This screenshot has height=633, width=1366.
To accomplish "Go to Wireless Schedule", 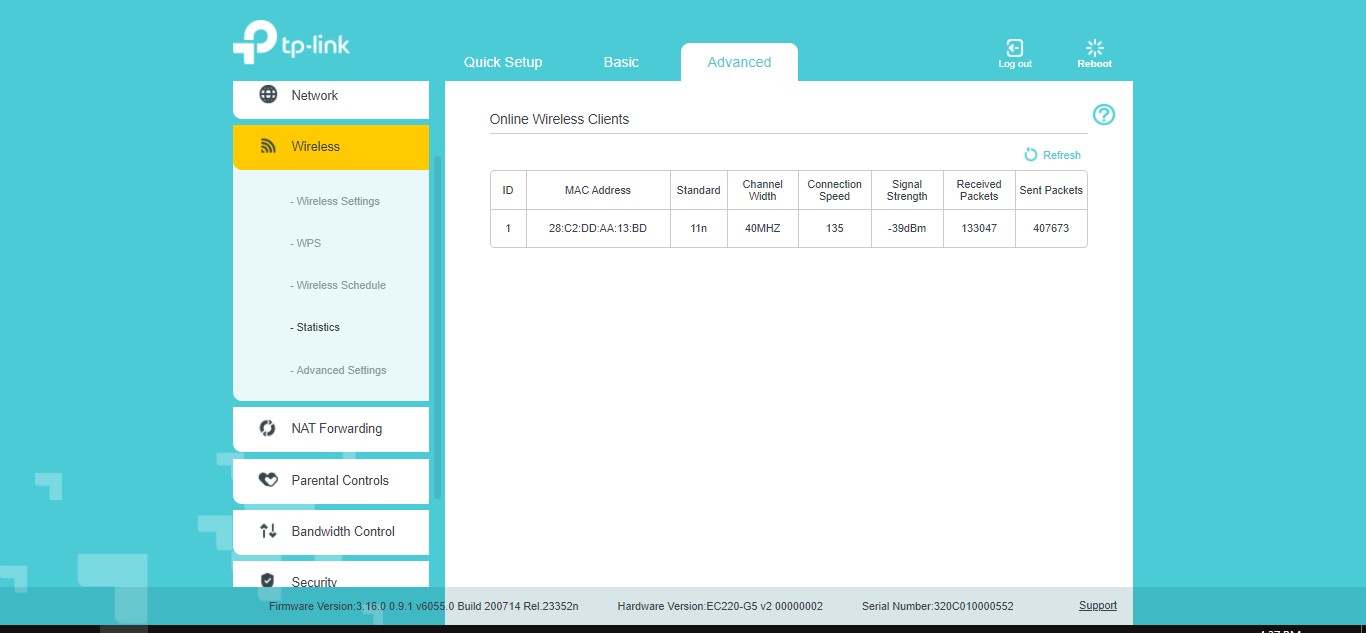I will pos(341,285).
